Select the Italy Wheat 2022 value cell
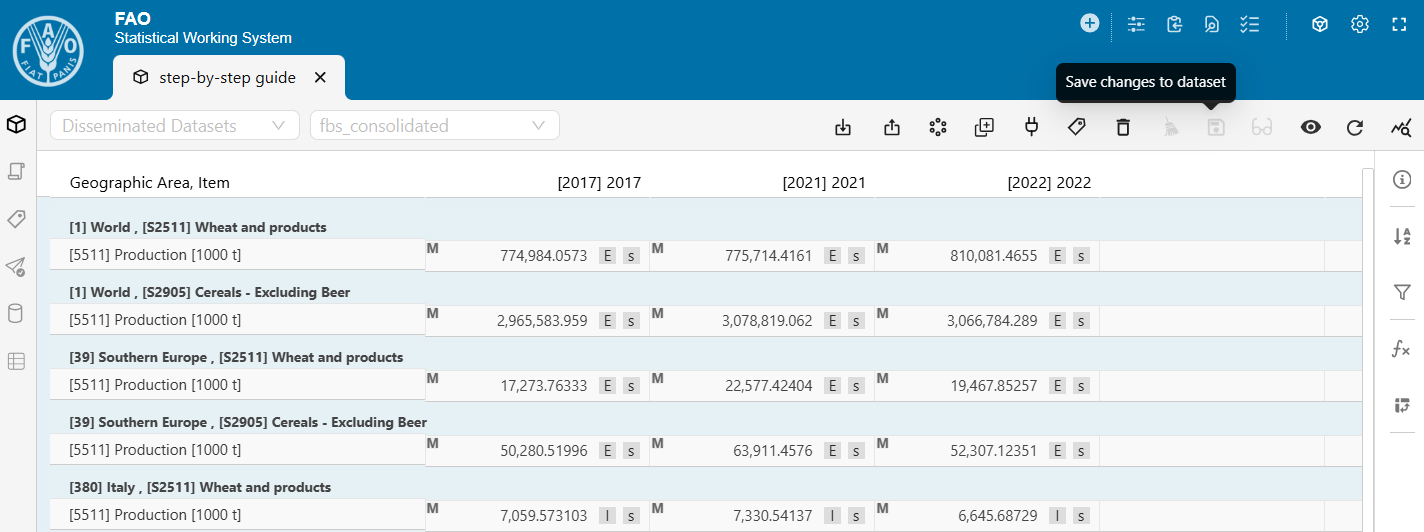 click(992, 515)
